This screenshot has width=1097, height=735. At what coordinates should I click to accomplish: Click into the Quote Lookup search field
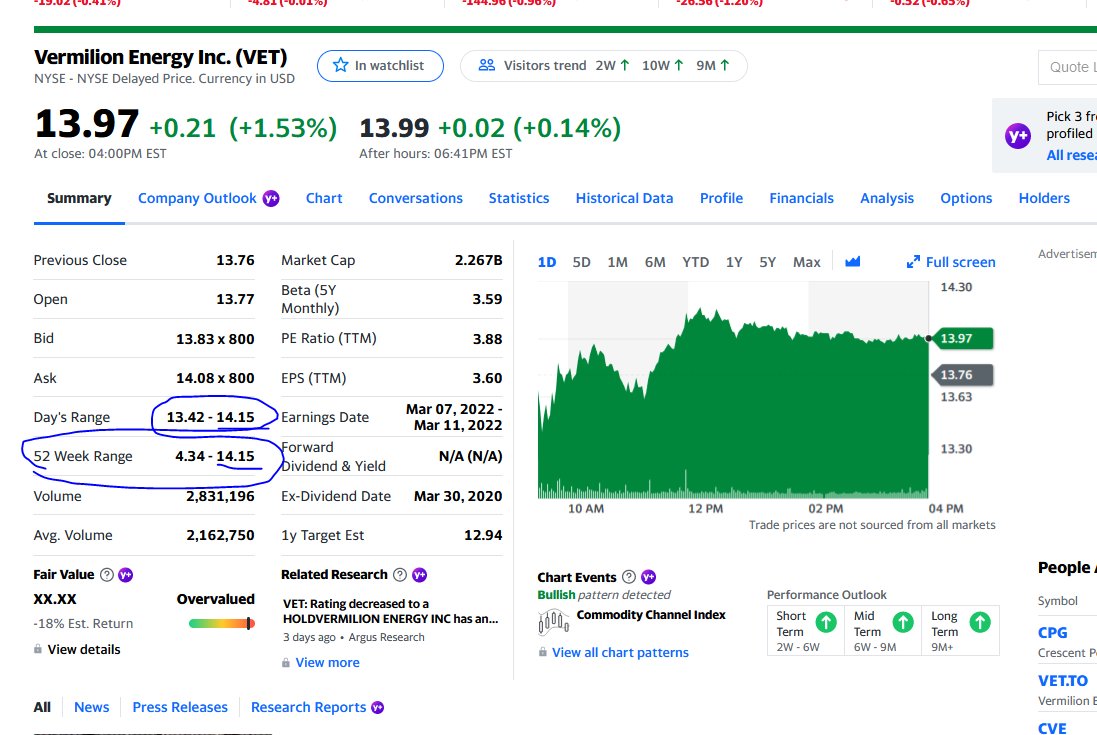pos(1068,67)
